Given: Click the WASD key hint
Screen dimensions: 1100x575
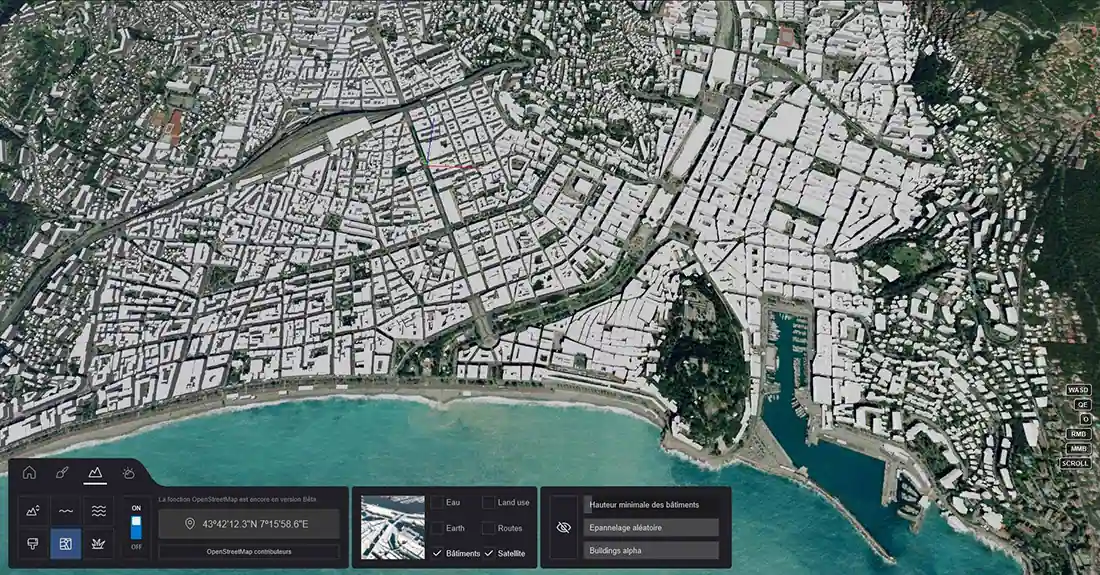Looking at the screenshot, I should point(1078,390).
